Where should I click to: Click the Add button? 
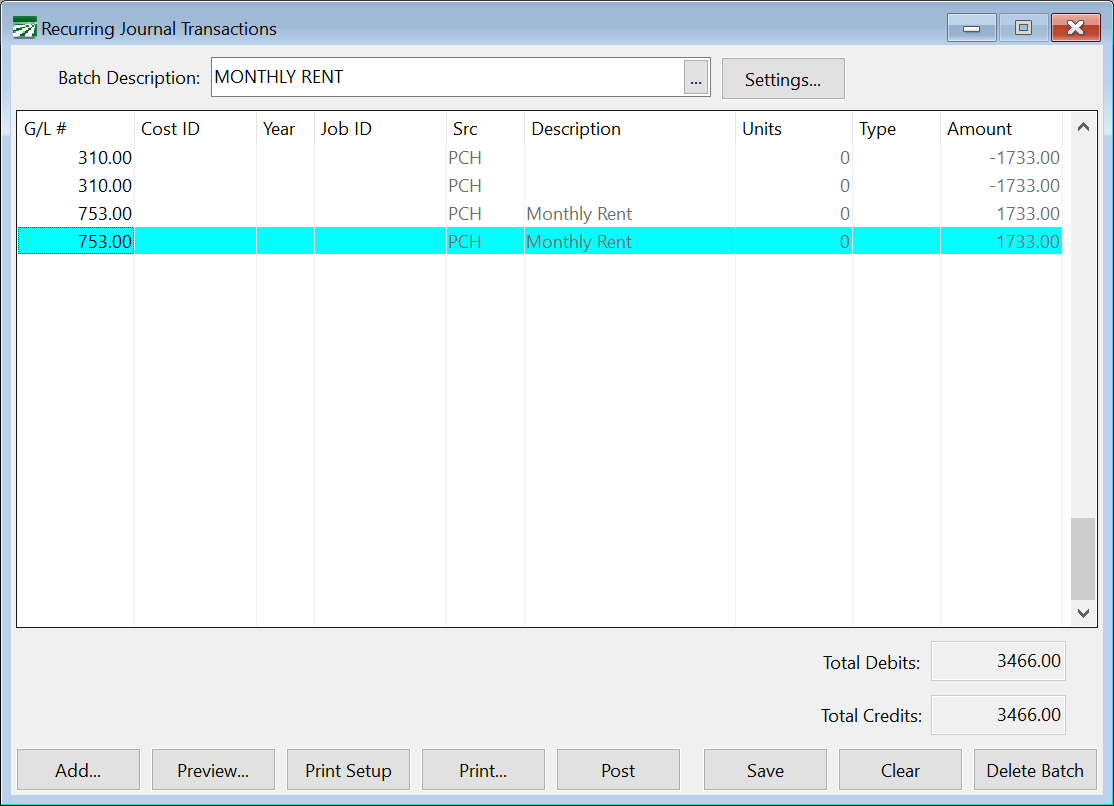(78, 770)
